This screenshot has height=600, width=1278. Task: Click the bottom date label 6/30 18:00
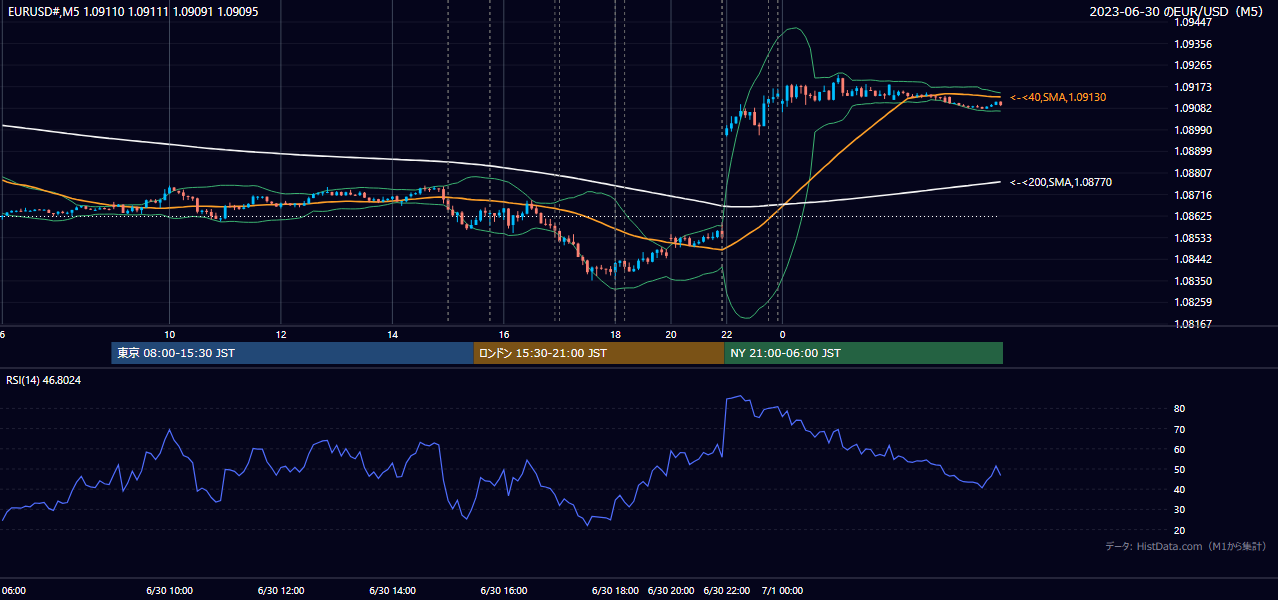click(x=616, y=591)
